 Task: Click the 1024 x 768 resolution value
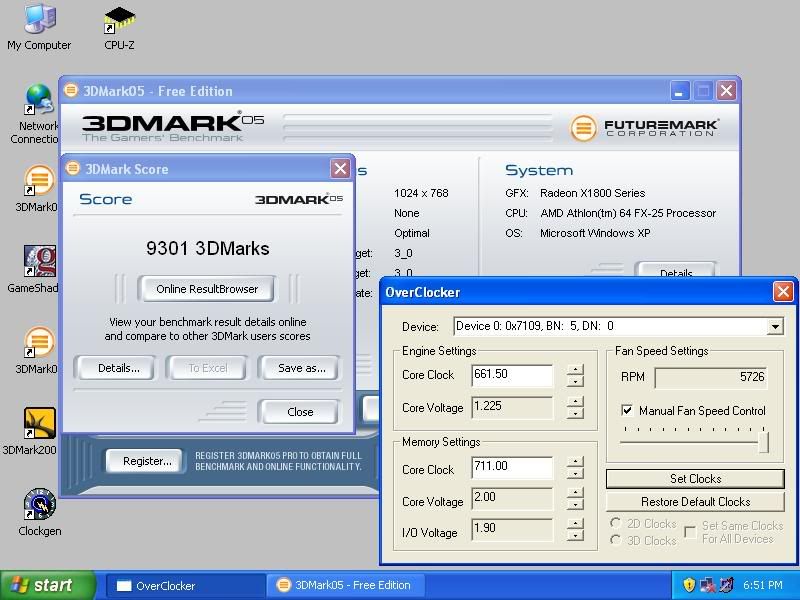[421, 193]
